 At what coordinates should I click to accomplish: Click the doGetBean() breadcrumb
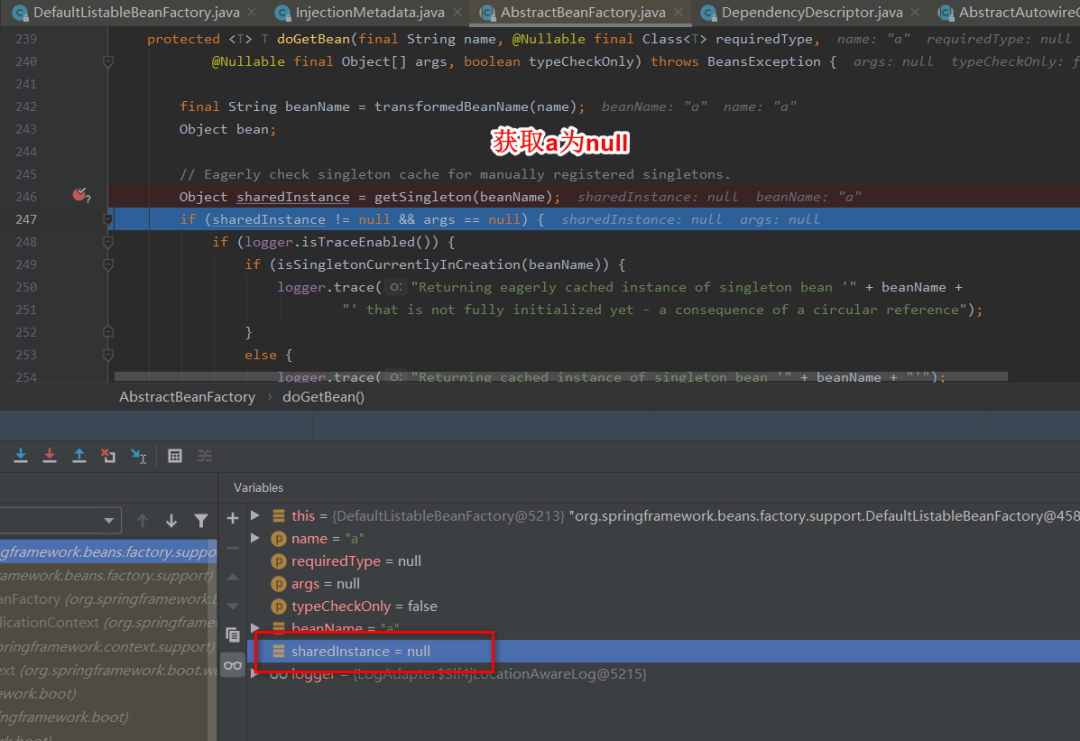[x=323, y=397]
